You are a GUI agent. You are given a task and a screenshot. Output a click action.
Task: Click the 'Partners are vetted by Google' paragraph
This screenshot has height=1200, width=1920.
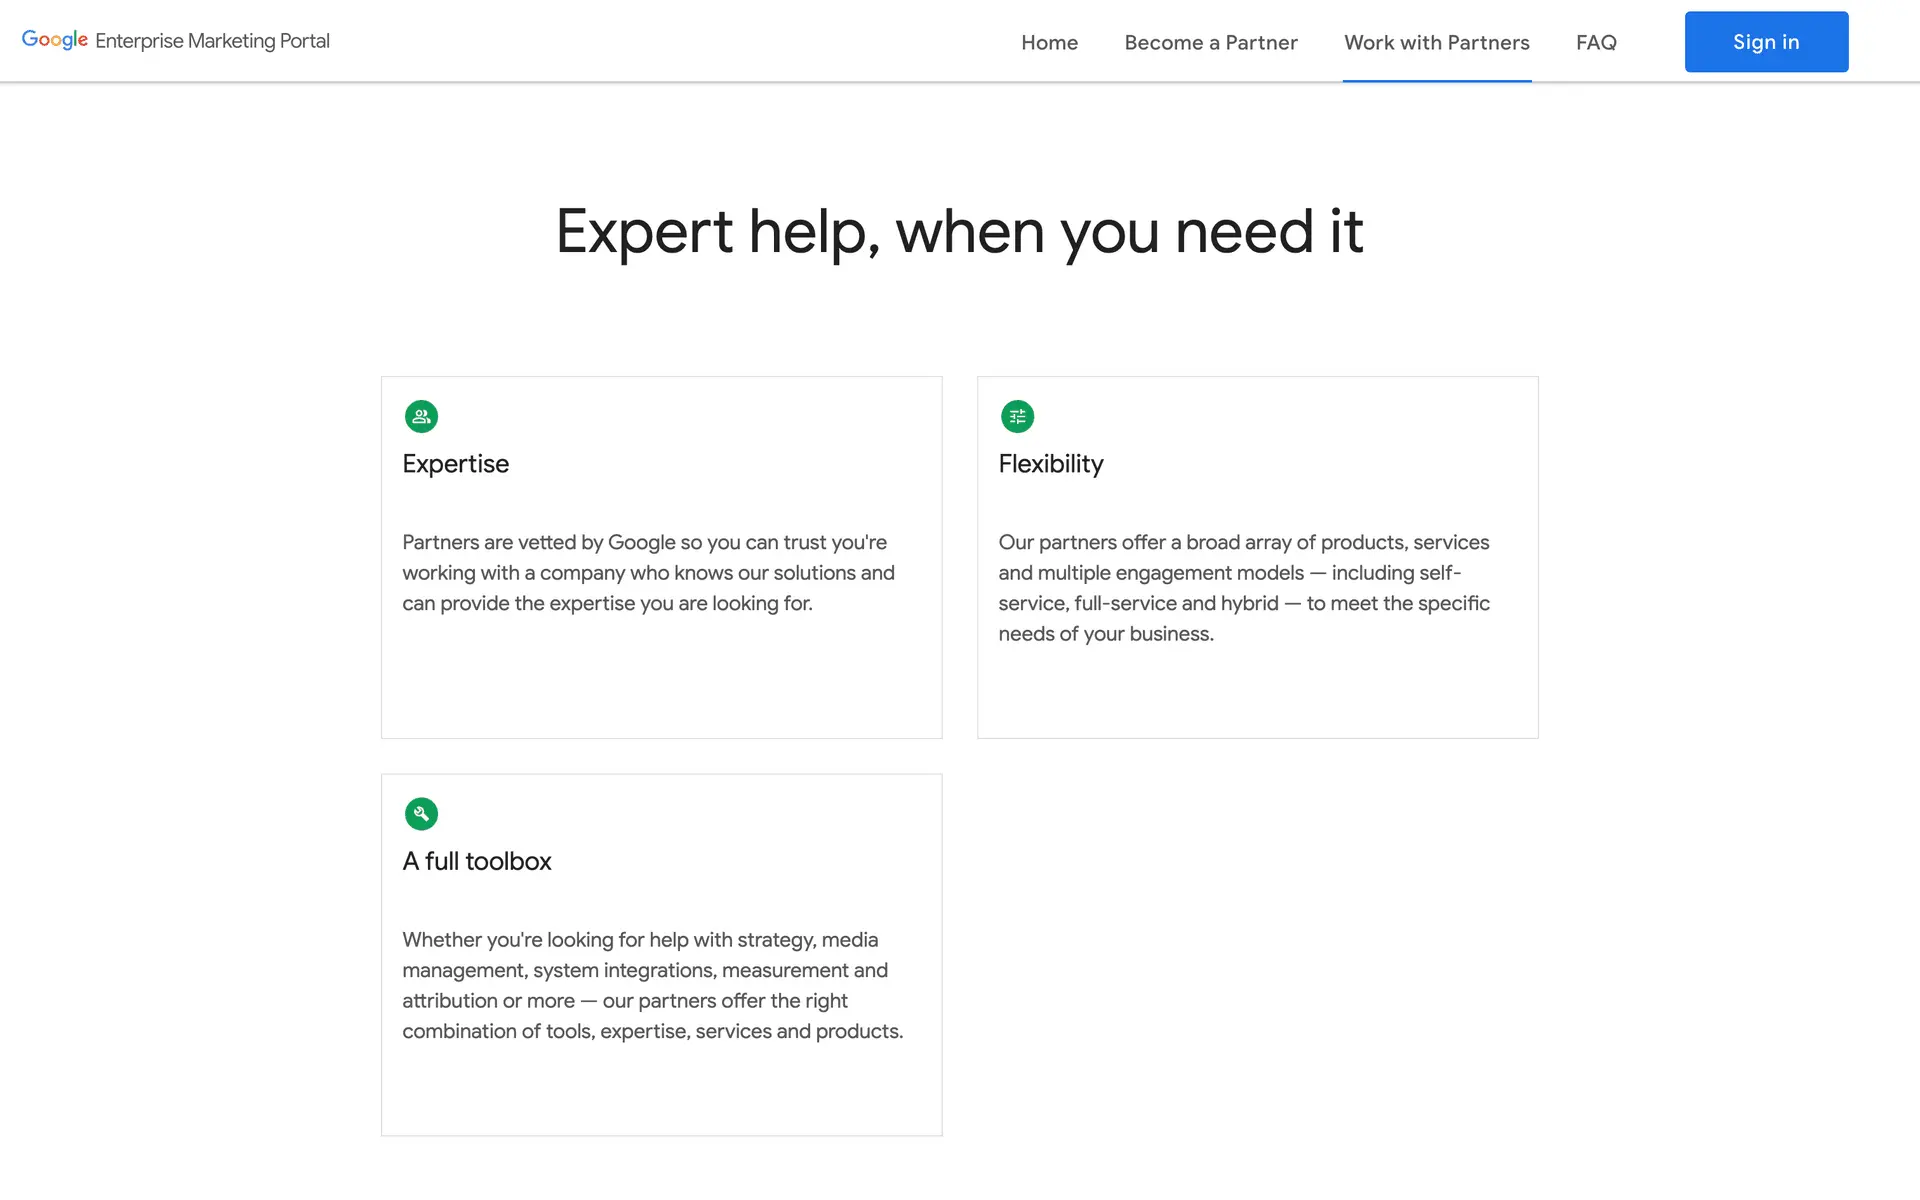coord(648,573)
